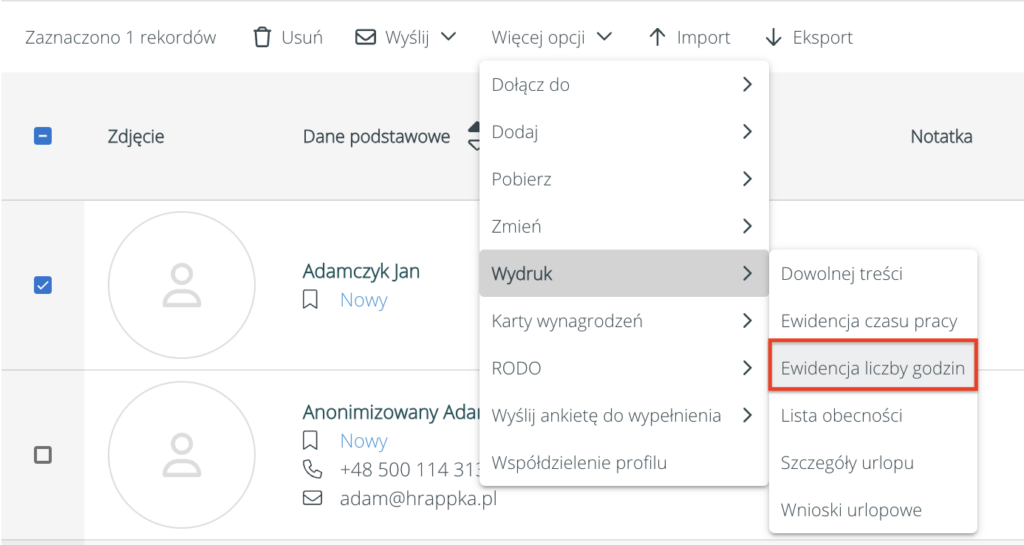Expand the Wyślij dropdown arrow

pyautogui.click(x=449, y=38)
